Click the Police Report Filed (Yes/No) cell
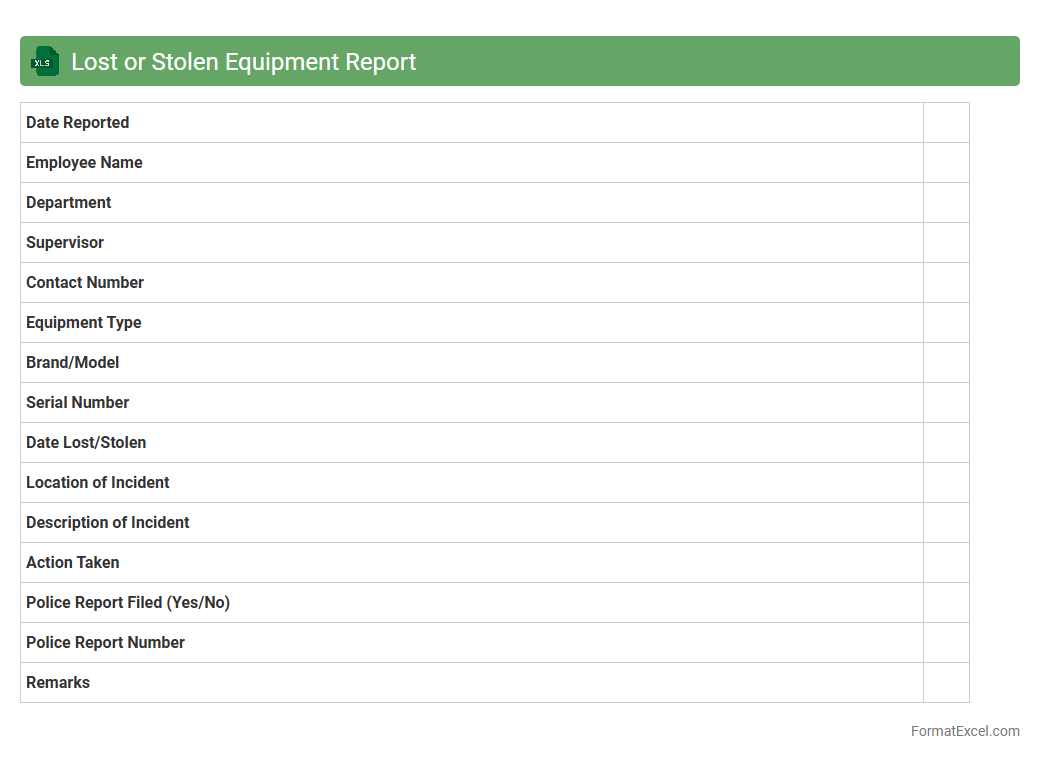This screenshot has width=1040, height=760. (946, 603)
